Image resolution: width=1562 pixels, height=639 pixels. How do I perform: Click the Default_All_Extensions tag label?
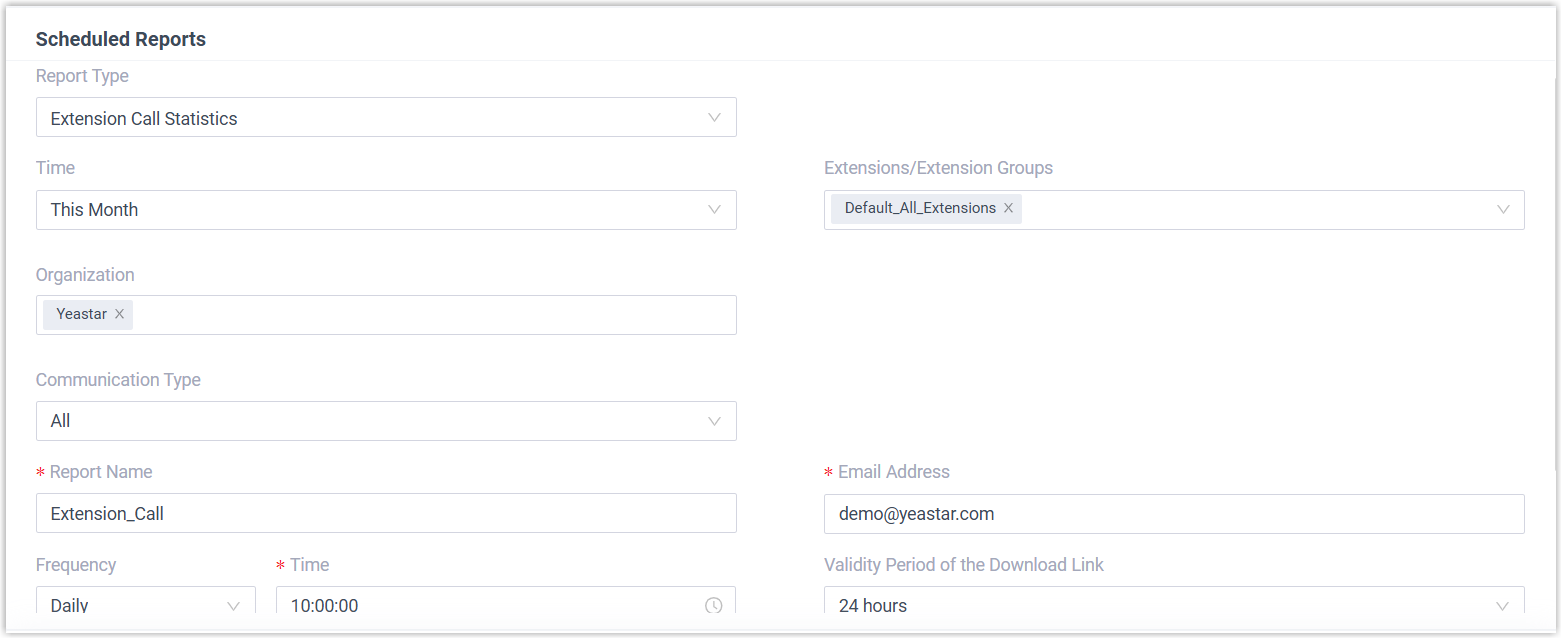[x=919, y=209]
